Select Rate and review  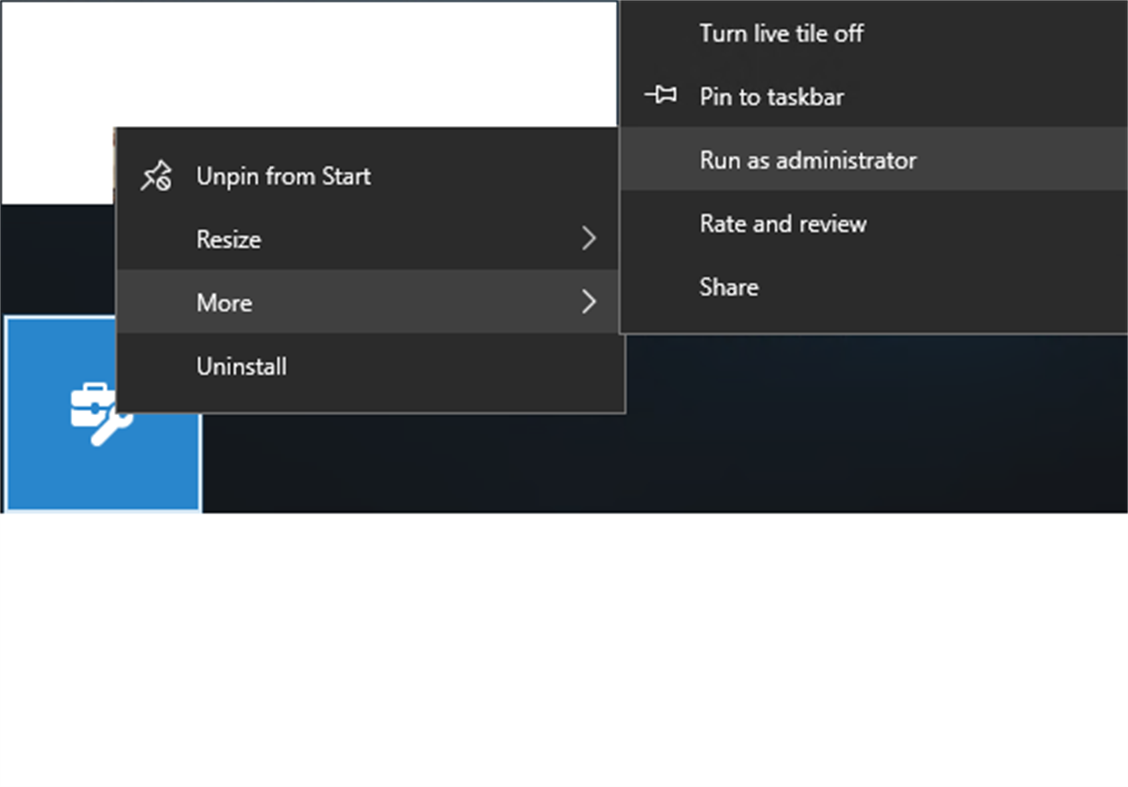[x=782, y=223]
